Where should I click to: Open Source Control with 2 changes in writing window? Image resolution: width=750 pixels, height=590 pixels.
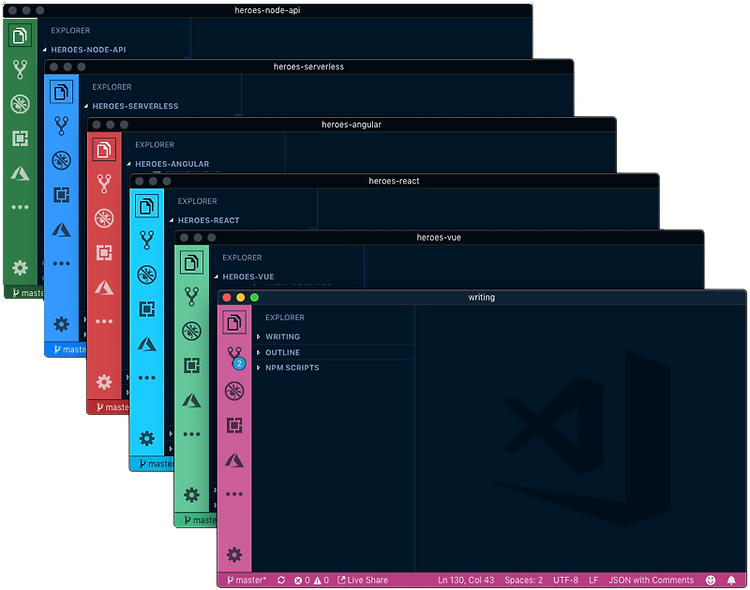click(x=235, y=357)
